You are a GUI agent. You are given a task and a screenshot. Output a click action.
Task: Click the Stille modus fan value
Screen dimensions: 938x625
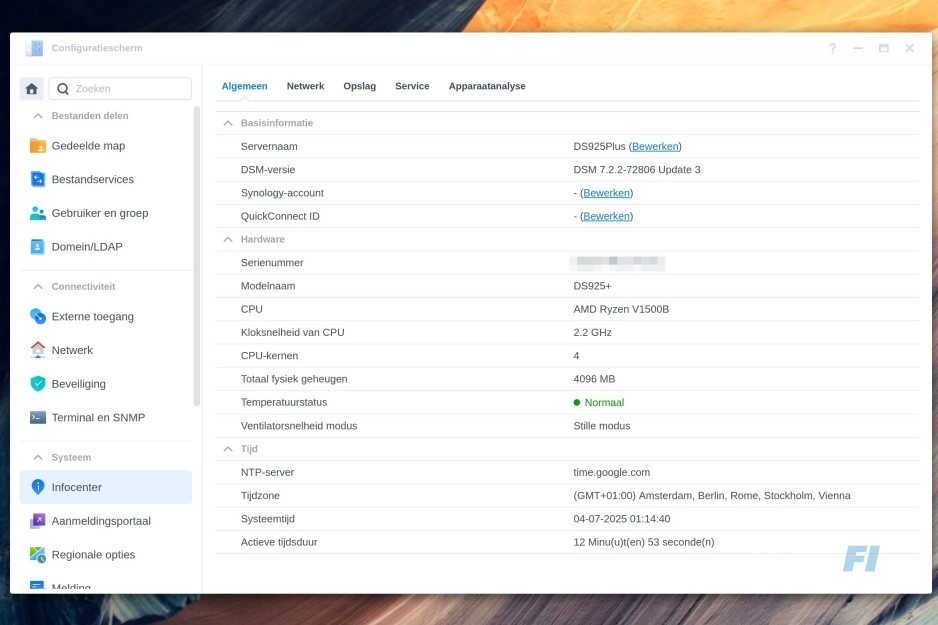click(x=602, y=426)
